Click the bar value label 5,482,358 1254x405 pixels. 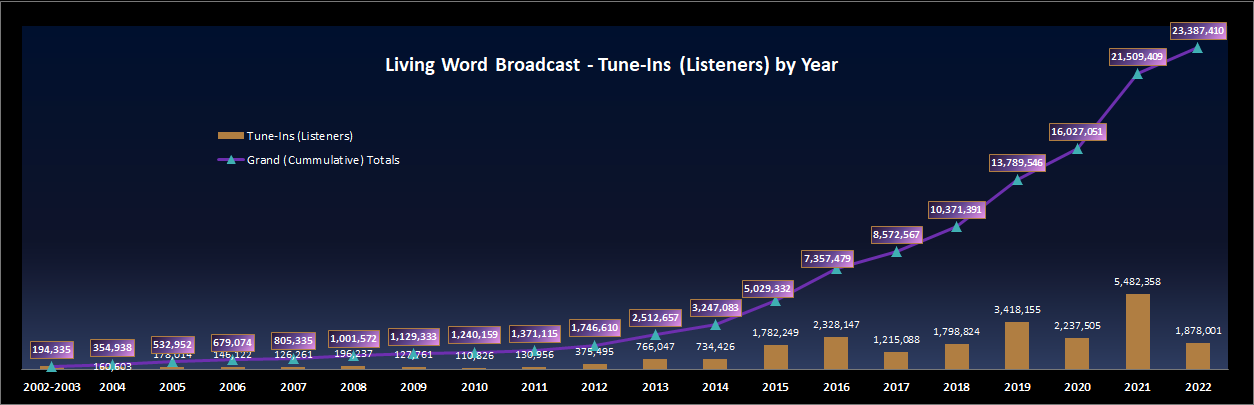point(1138,282)
